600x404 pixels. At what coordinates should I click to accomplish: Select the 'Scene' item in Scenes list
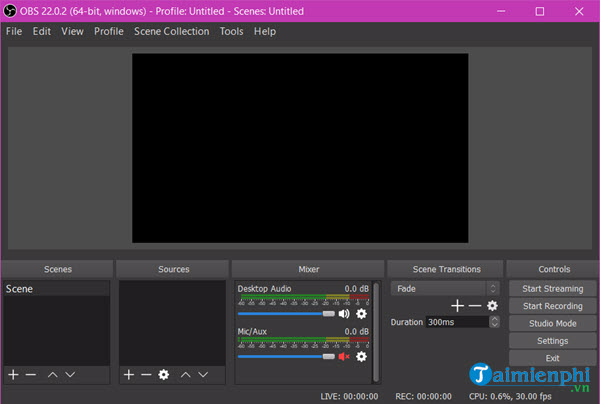click(57, 288)
